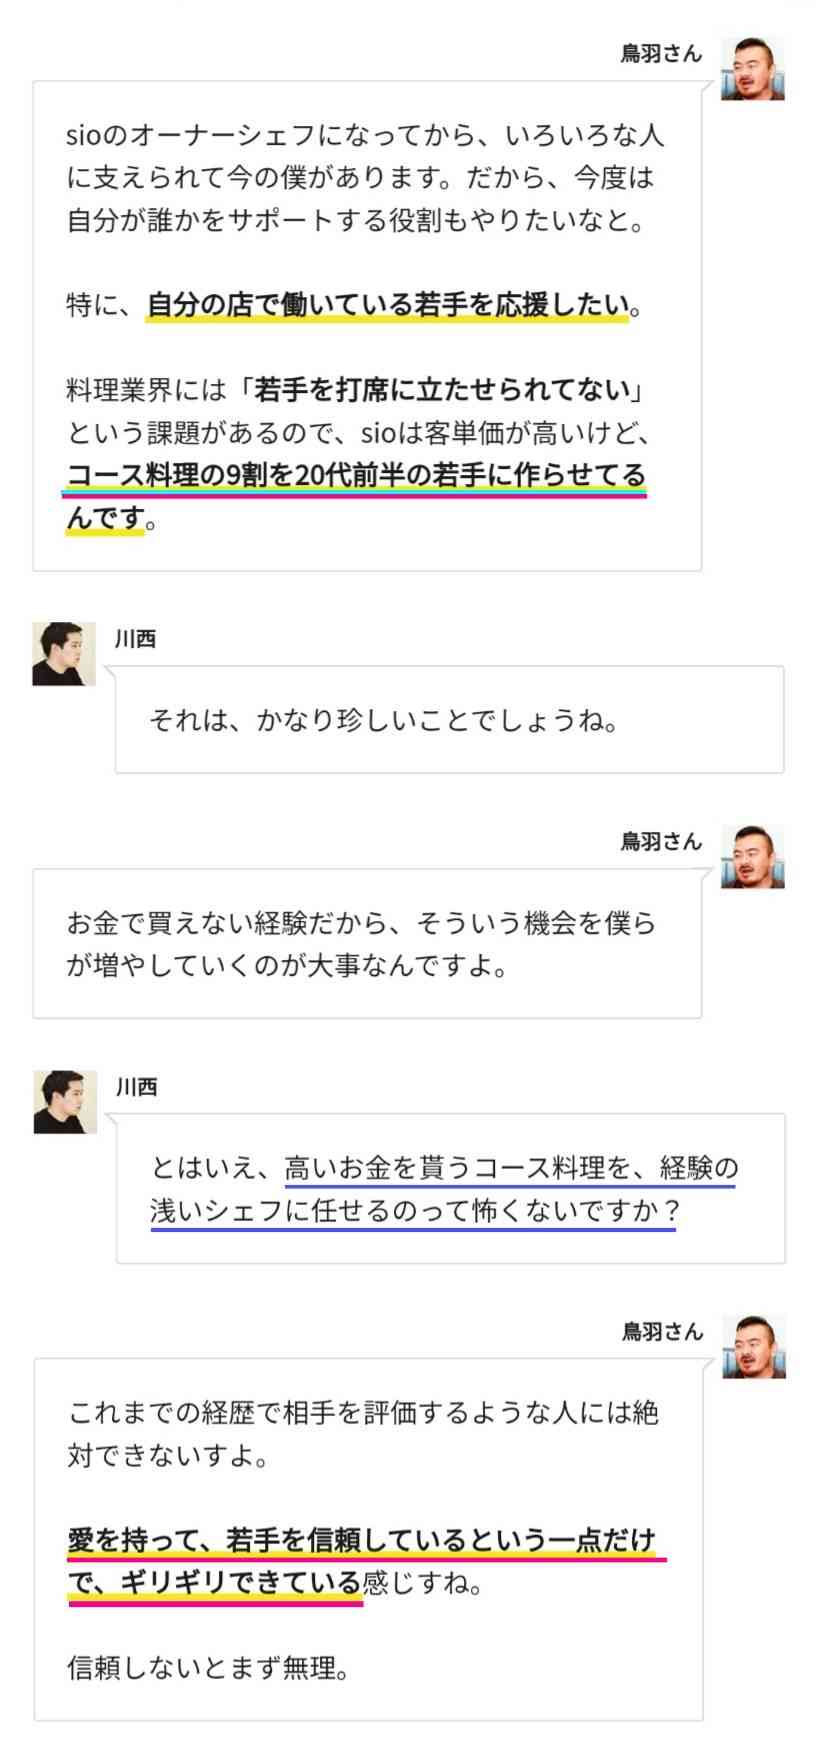817x1755 pixels.
Task: Click underlined text 浅いシェフに任せるのって怖くないですか？
Action: pos(414,1211)
